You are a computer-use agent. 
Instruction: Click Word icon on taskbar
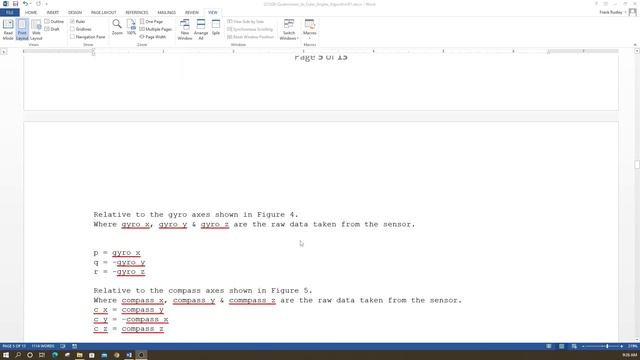[x=129, y=355]
